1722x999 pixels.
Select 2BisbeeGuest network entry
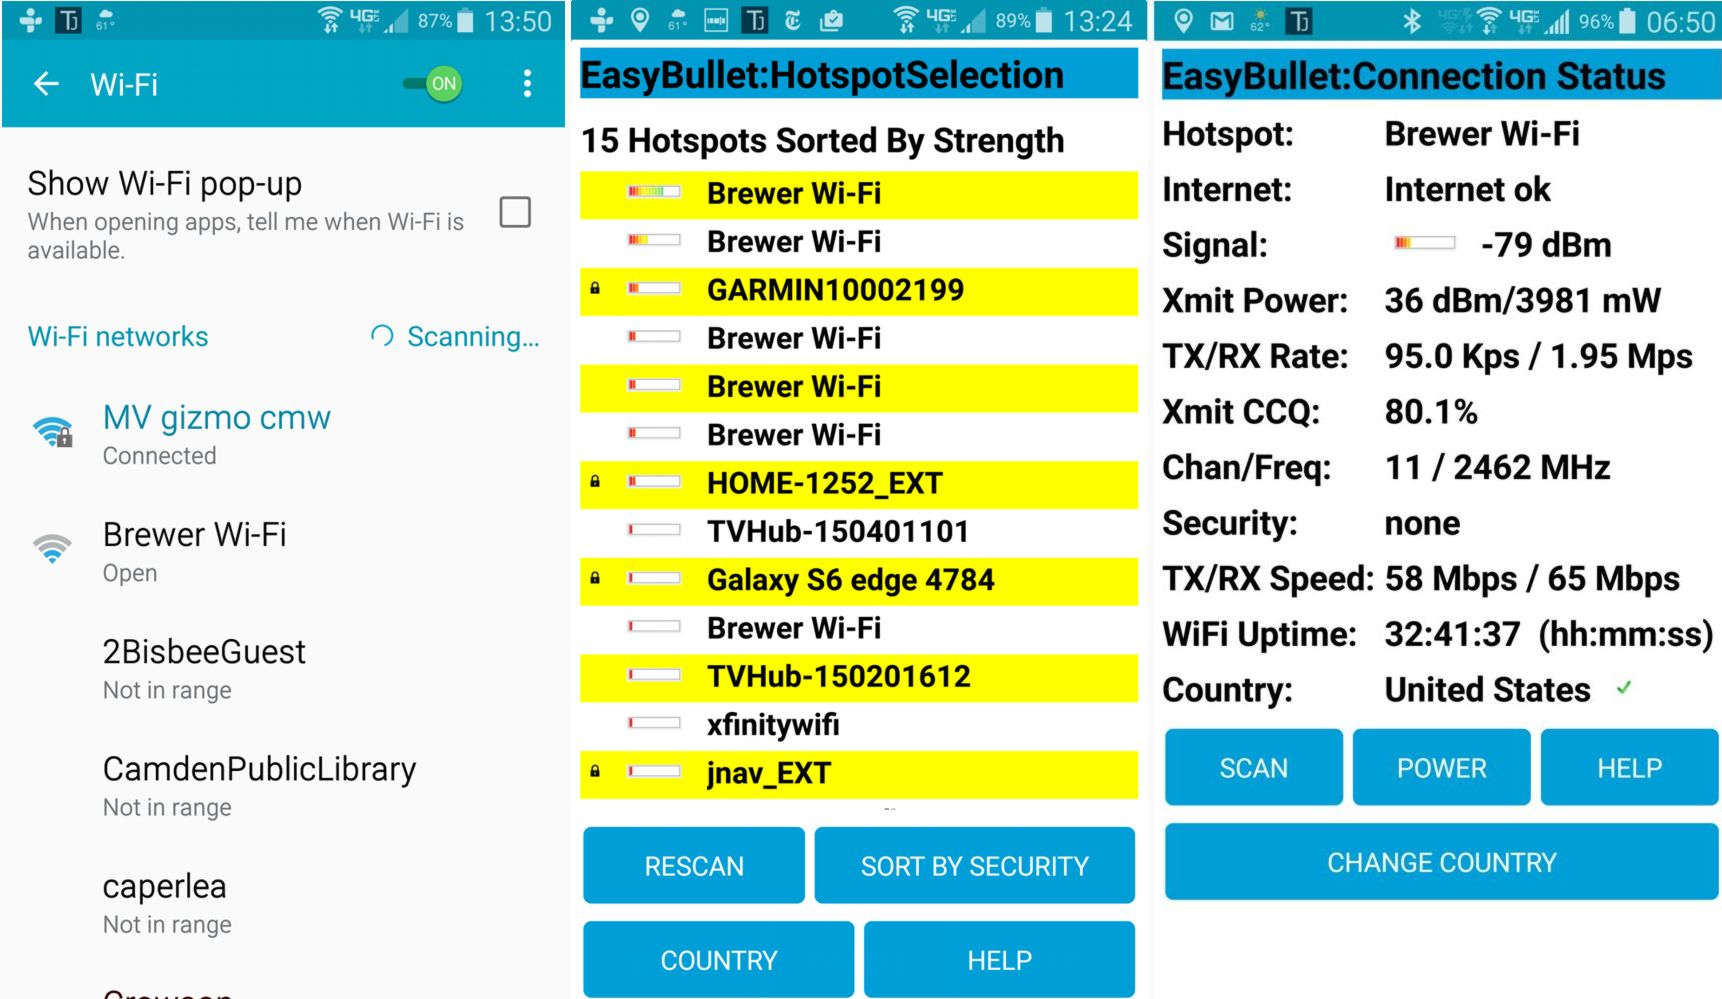click(284, 669)
